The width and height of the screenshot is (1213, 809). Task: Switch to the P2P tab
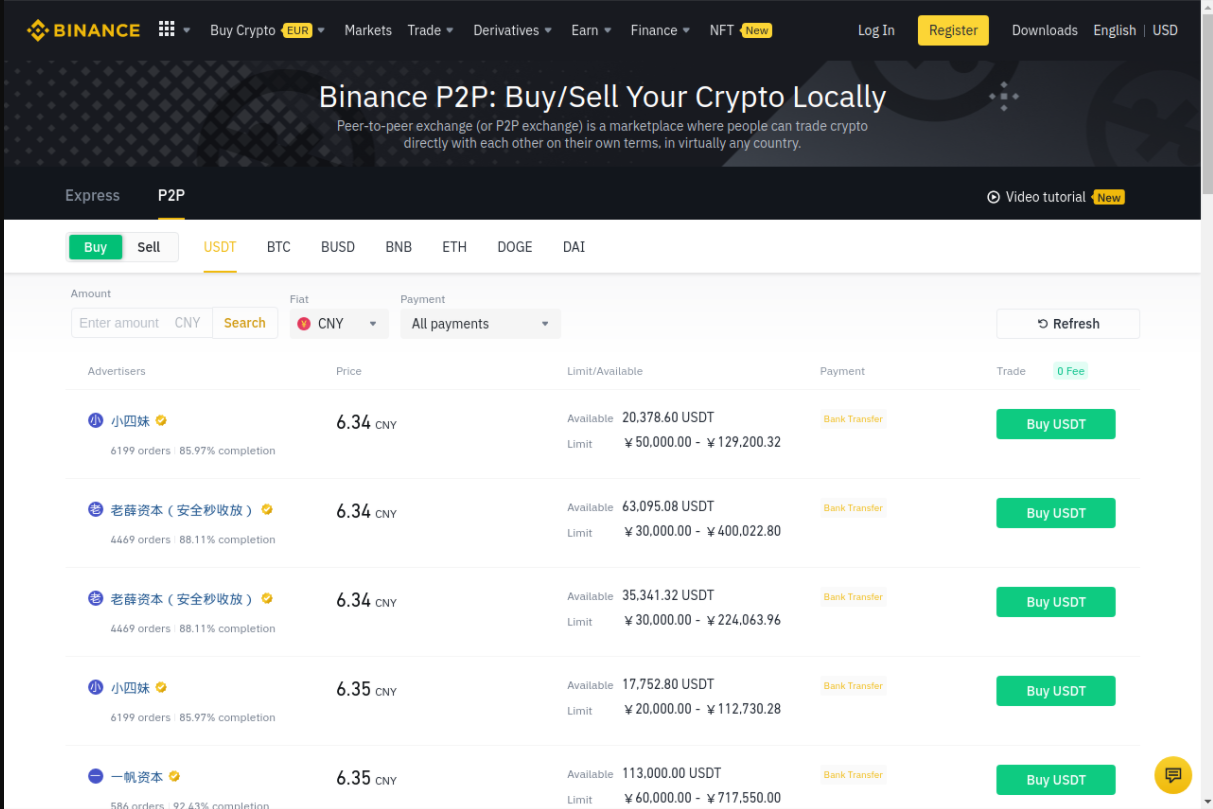(x=171, y=195)
